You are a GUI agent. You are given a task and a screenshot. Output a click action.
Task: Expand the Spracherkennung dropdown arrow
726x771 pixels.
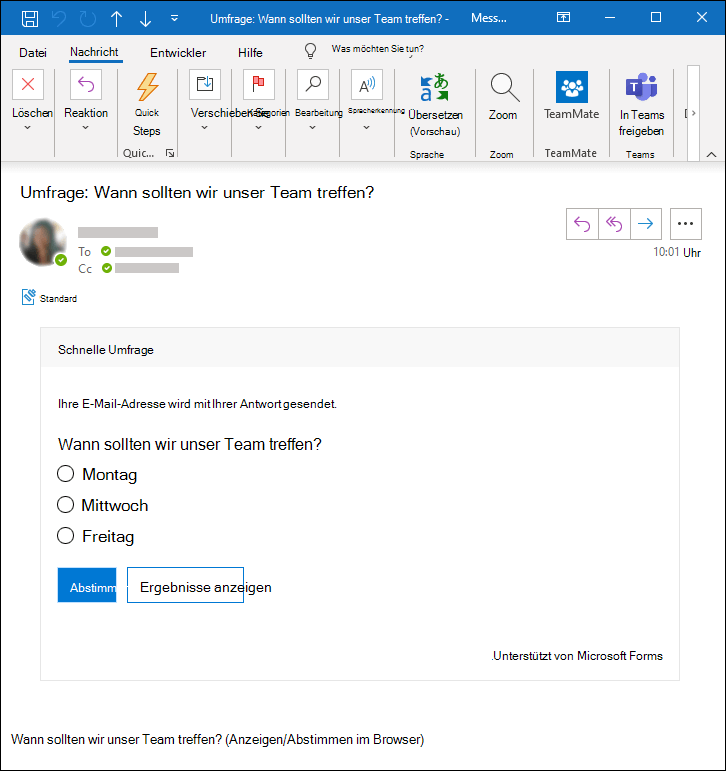[366, 127]
